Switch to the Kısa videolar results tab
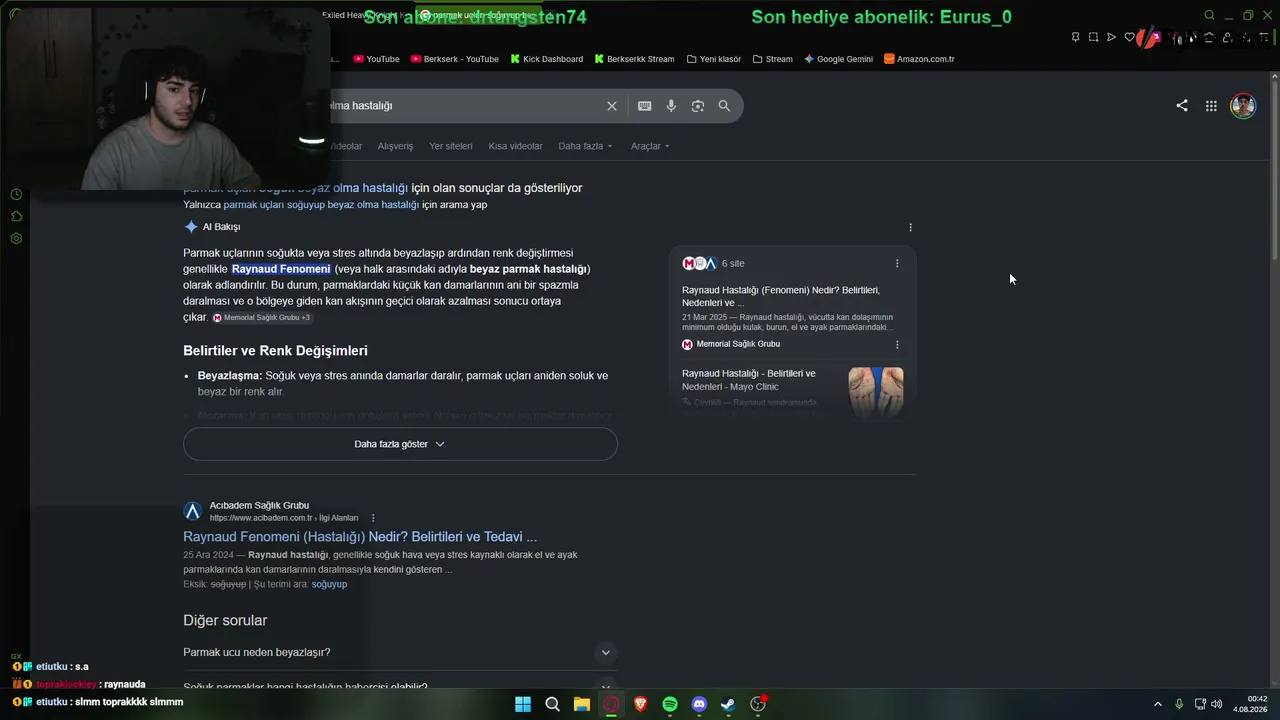Screen dimensions: 1280x720 (x=515, y=146)
